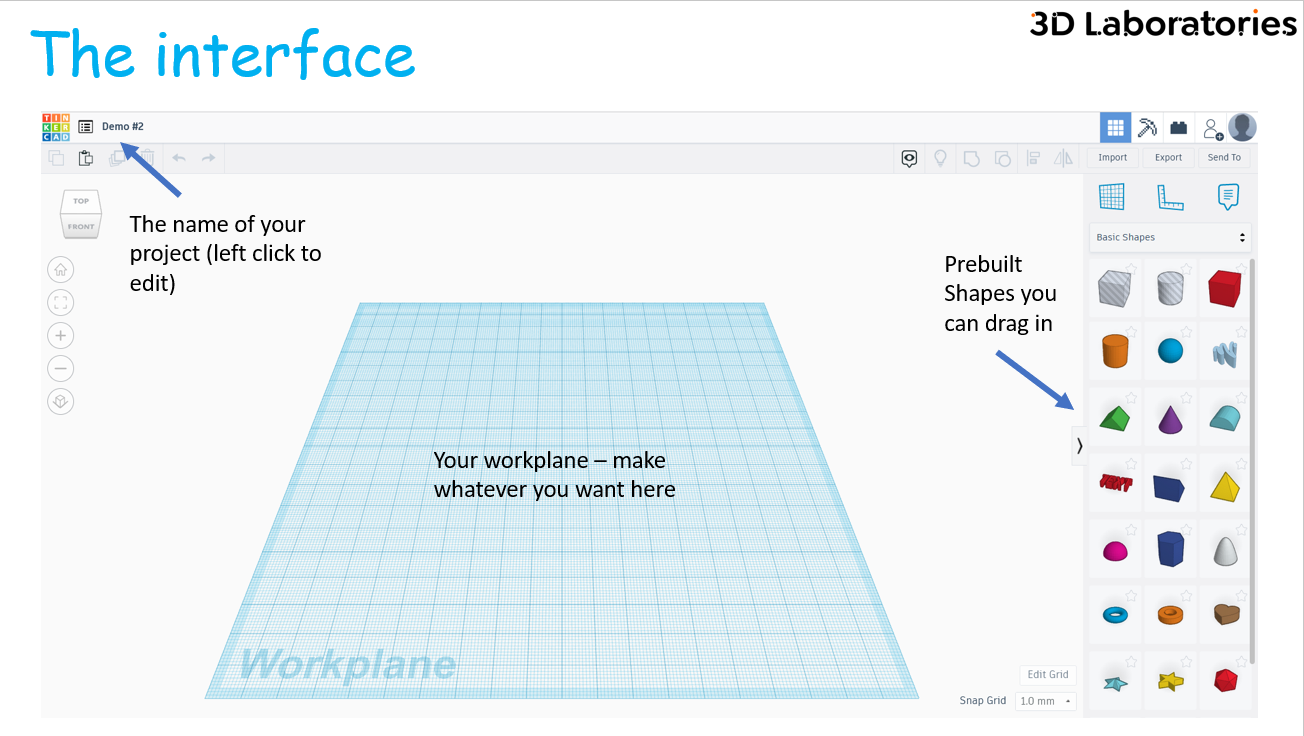
Task: Click the Export button
Action: pos(1168,158)
